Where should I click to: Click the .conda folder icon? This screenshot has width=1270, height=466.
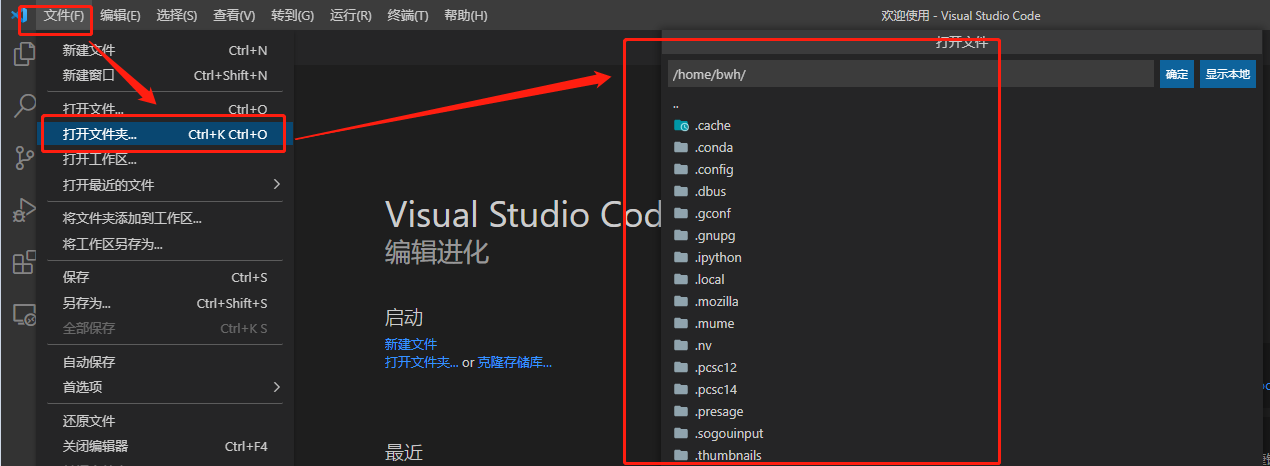point(682,148)
